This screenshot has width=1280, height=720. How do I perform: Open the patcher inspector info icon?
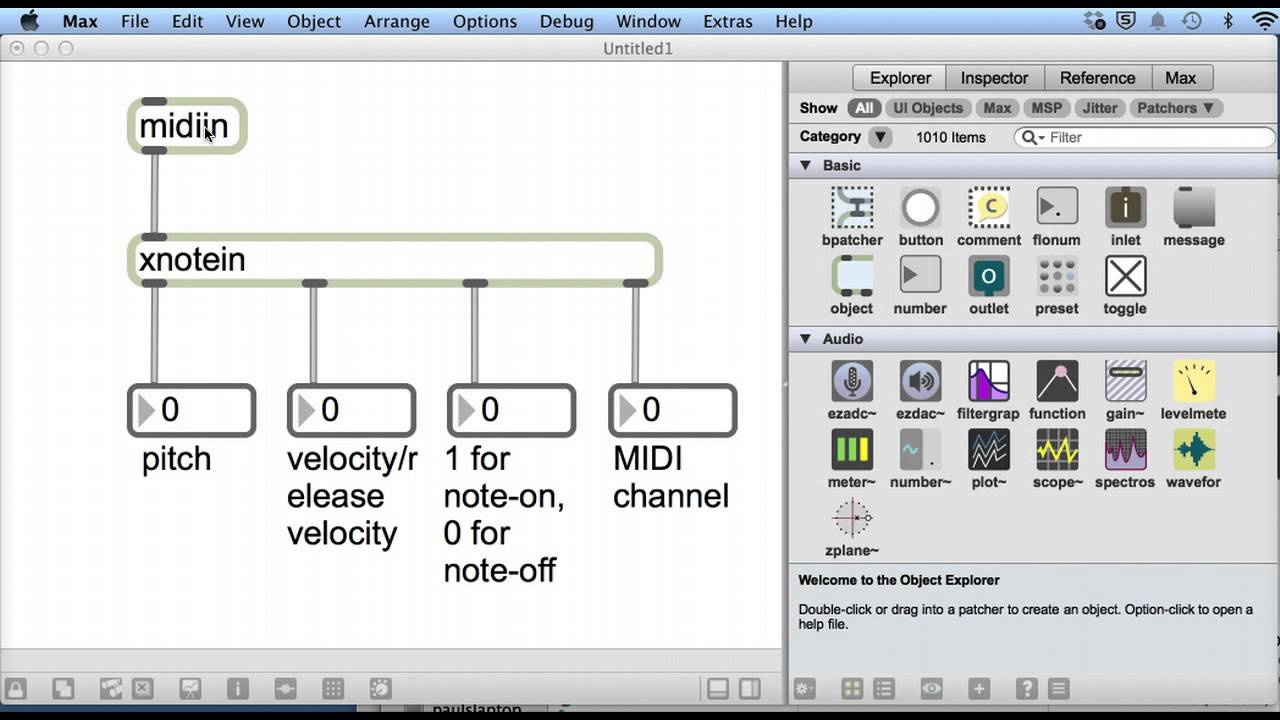pyautogui.click(x=238, y=688)
